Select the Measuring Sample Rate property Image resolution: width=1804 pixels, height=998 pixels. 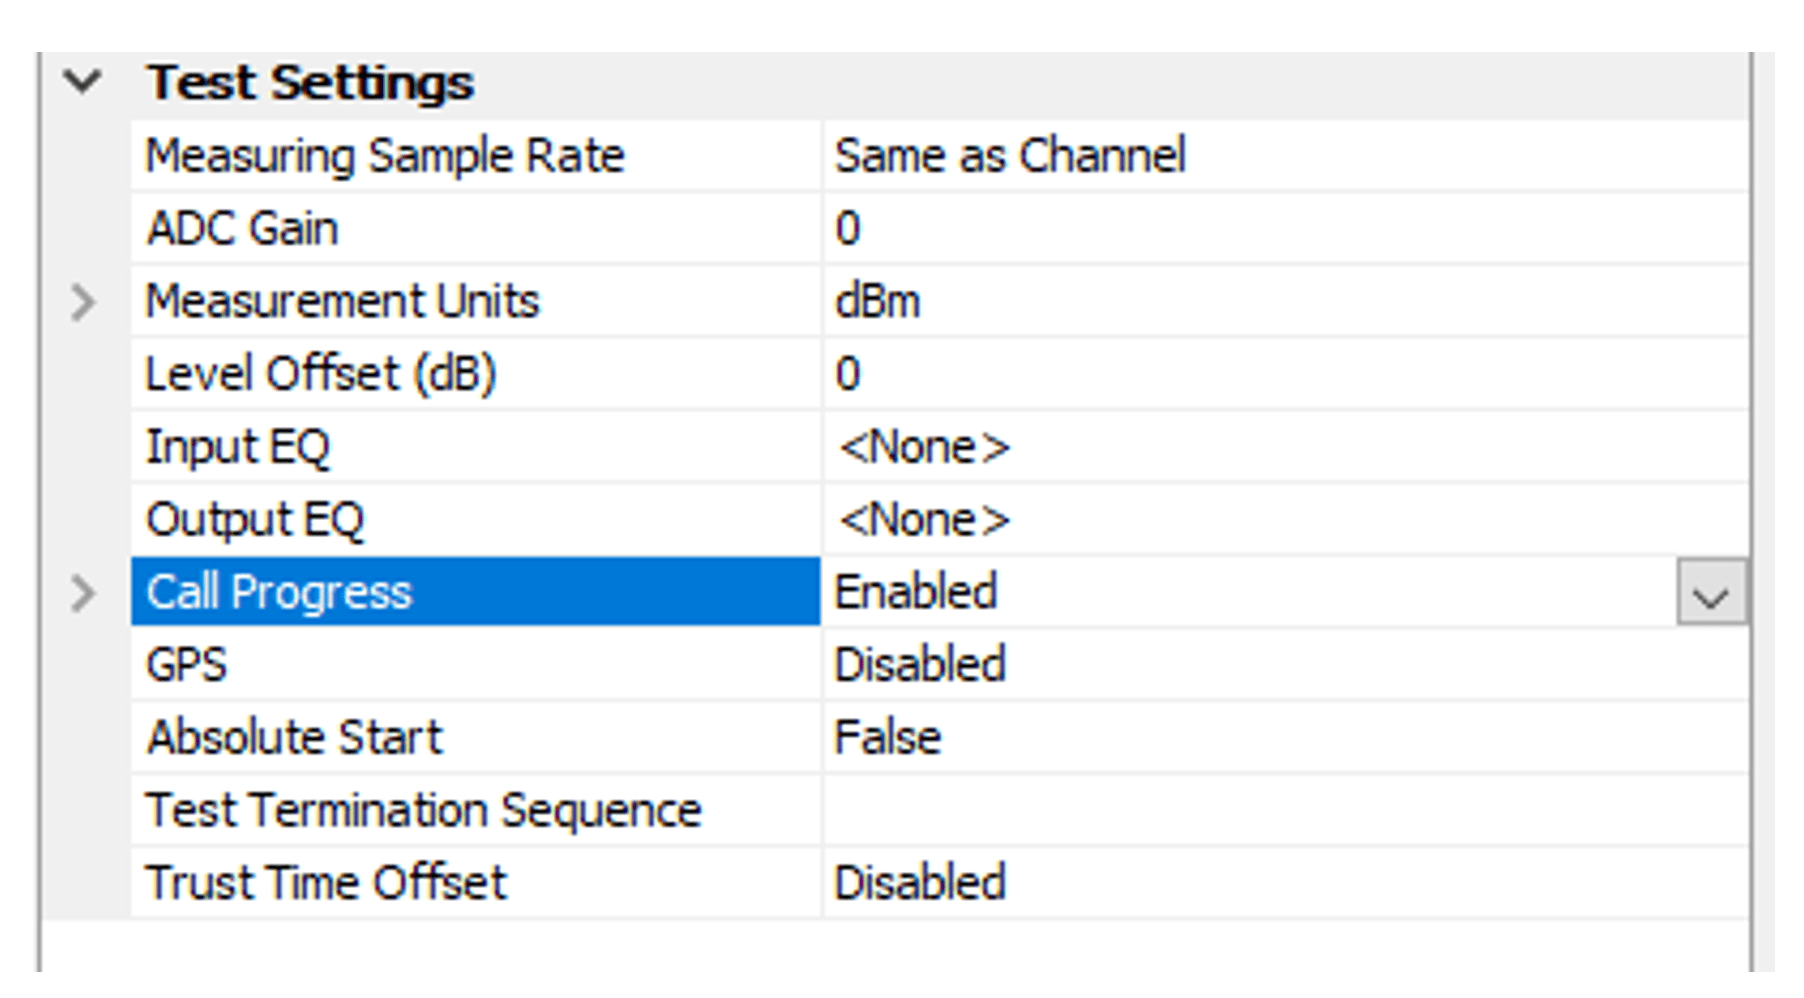pyautogui.click(x=385, y=157)
